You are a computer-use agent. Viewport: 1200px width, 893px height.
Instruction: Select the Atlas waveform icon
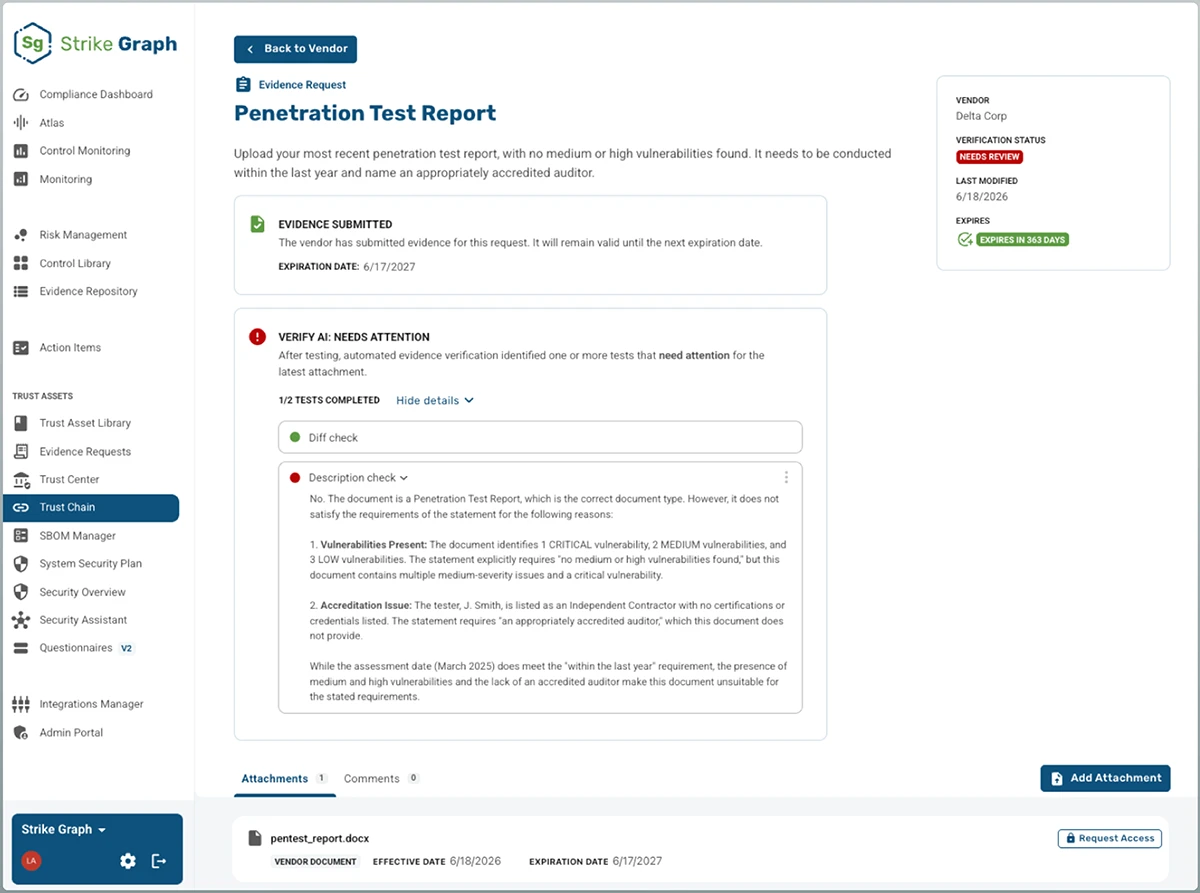point(20,123)
